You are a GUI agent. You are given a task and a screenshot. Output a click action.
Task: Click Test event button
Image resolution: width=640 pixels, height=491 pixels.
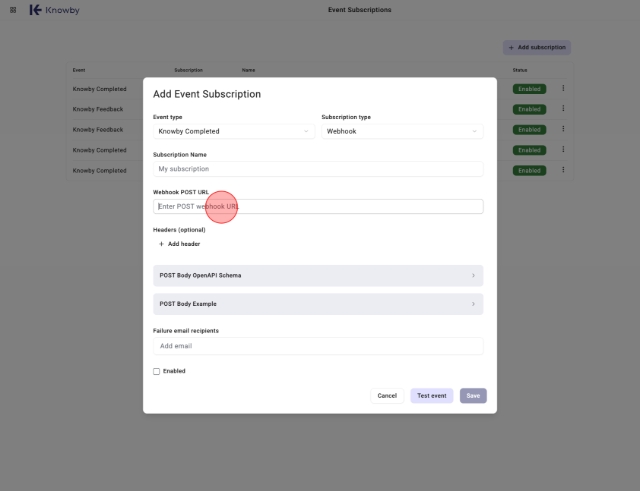tap(432, 396)
